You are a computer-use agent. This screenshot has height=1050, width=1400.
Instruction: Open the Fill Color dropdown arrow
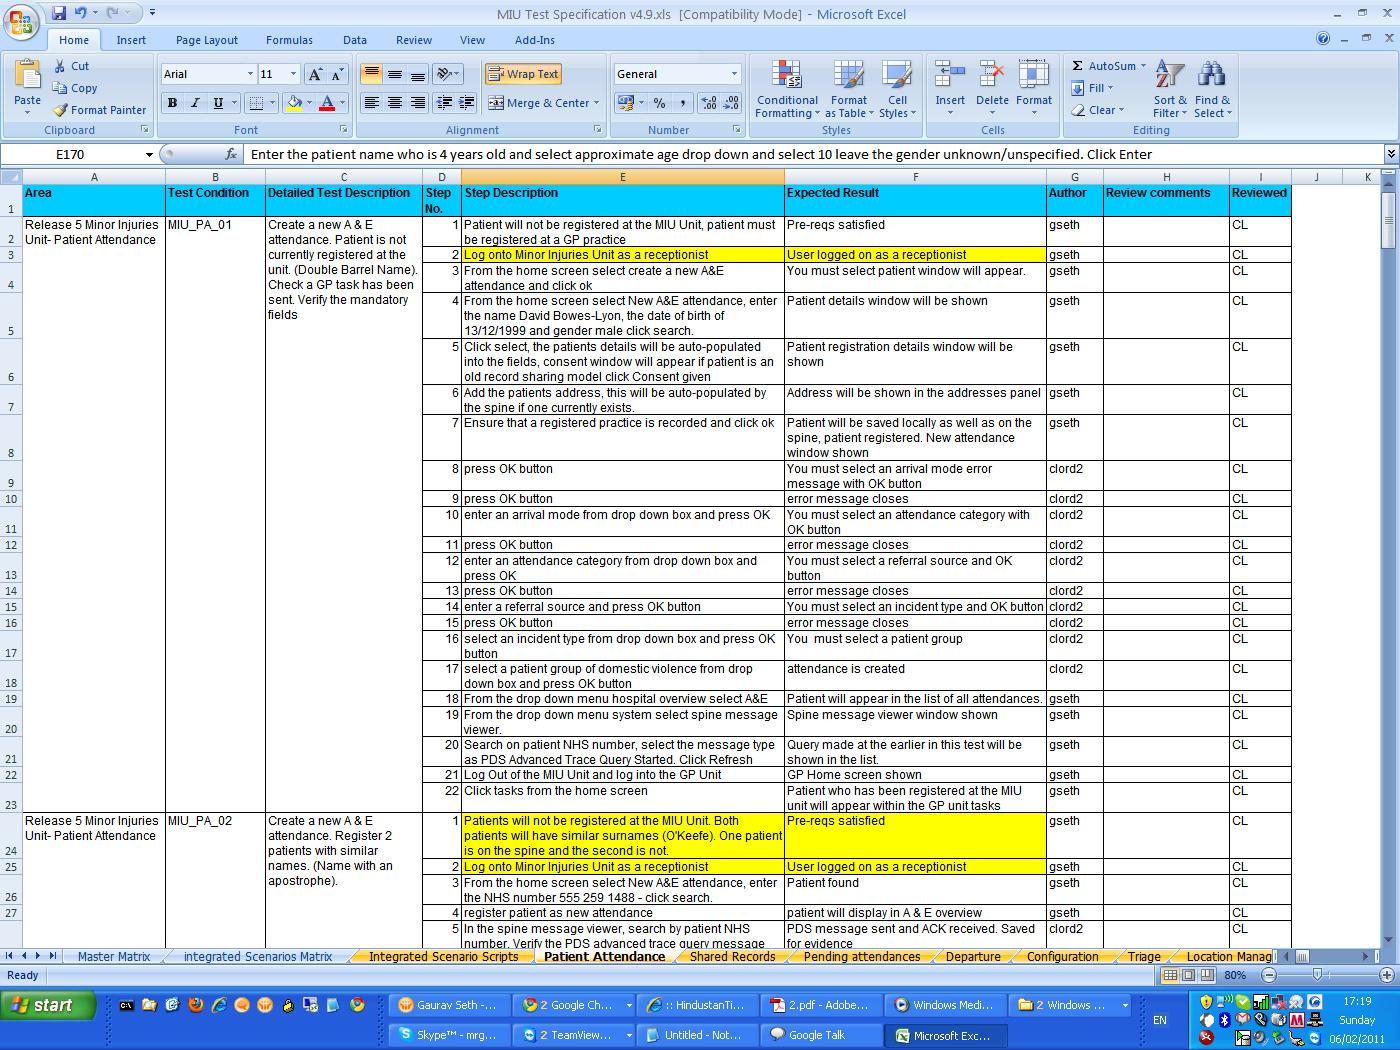tap(309, 103)
